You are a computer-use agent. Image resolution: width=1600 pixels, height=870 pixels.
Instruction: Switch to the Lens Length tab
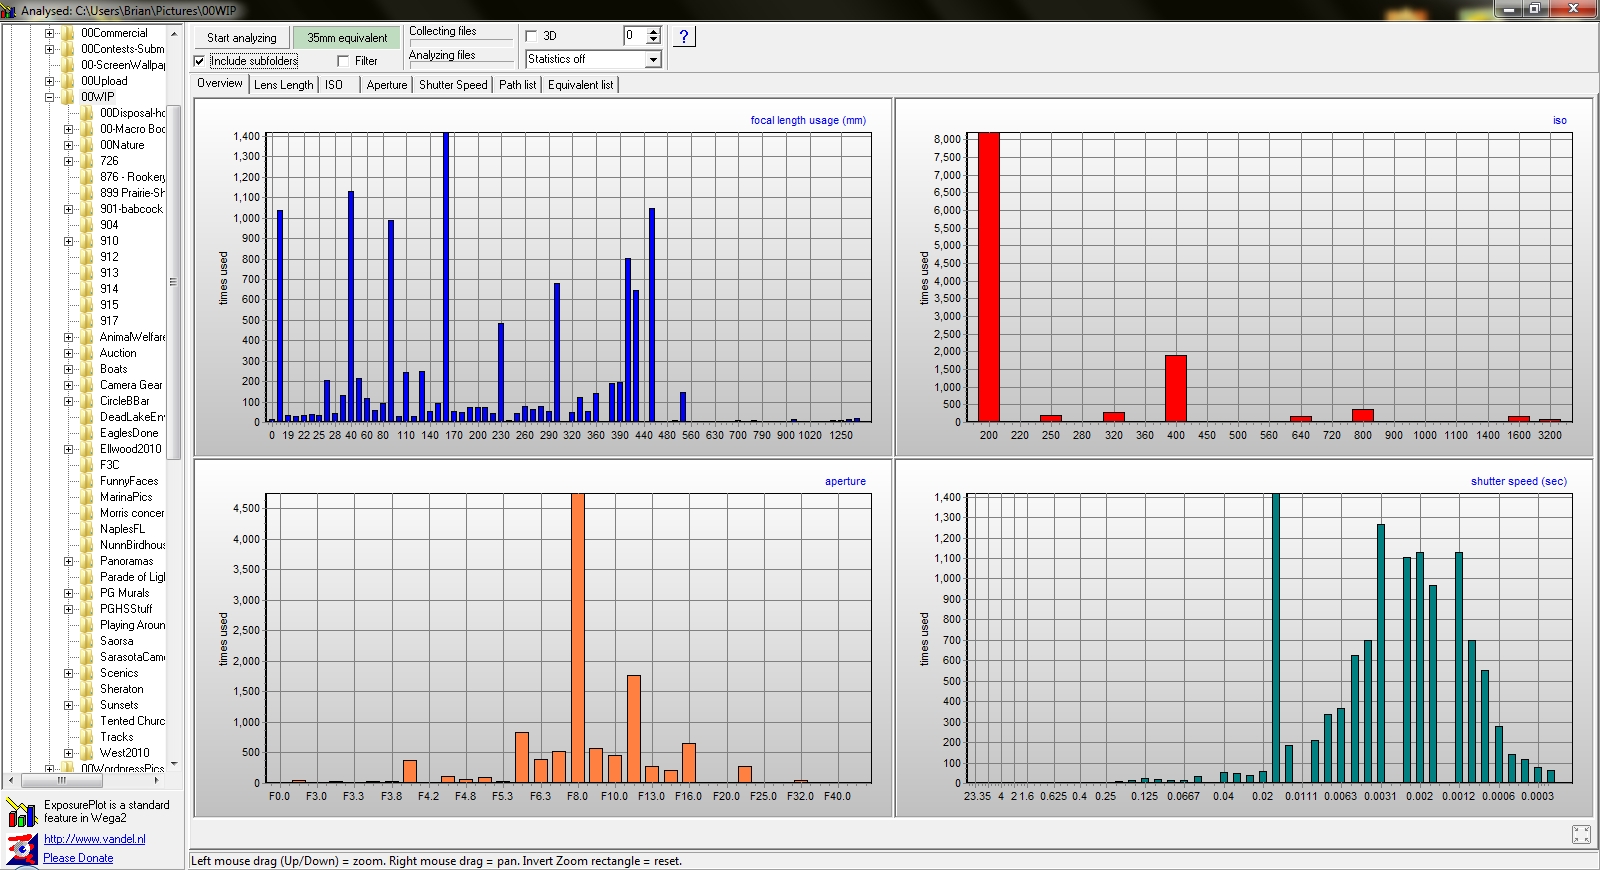[283, 85]
